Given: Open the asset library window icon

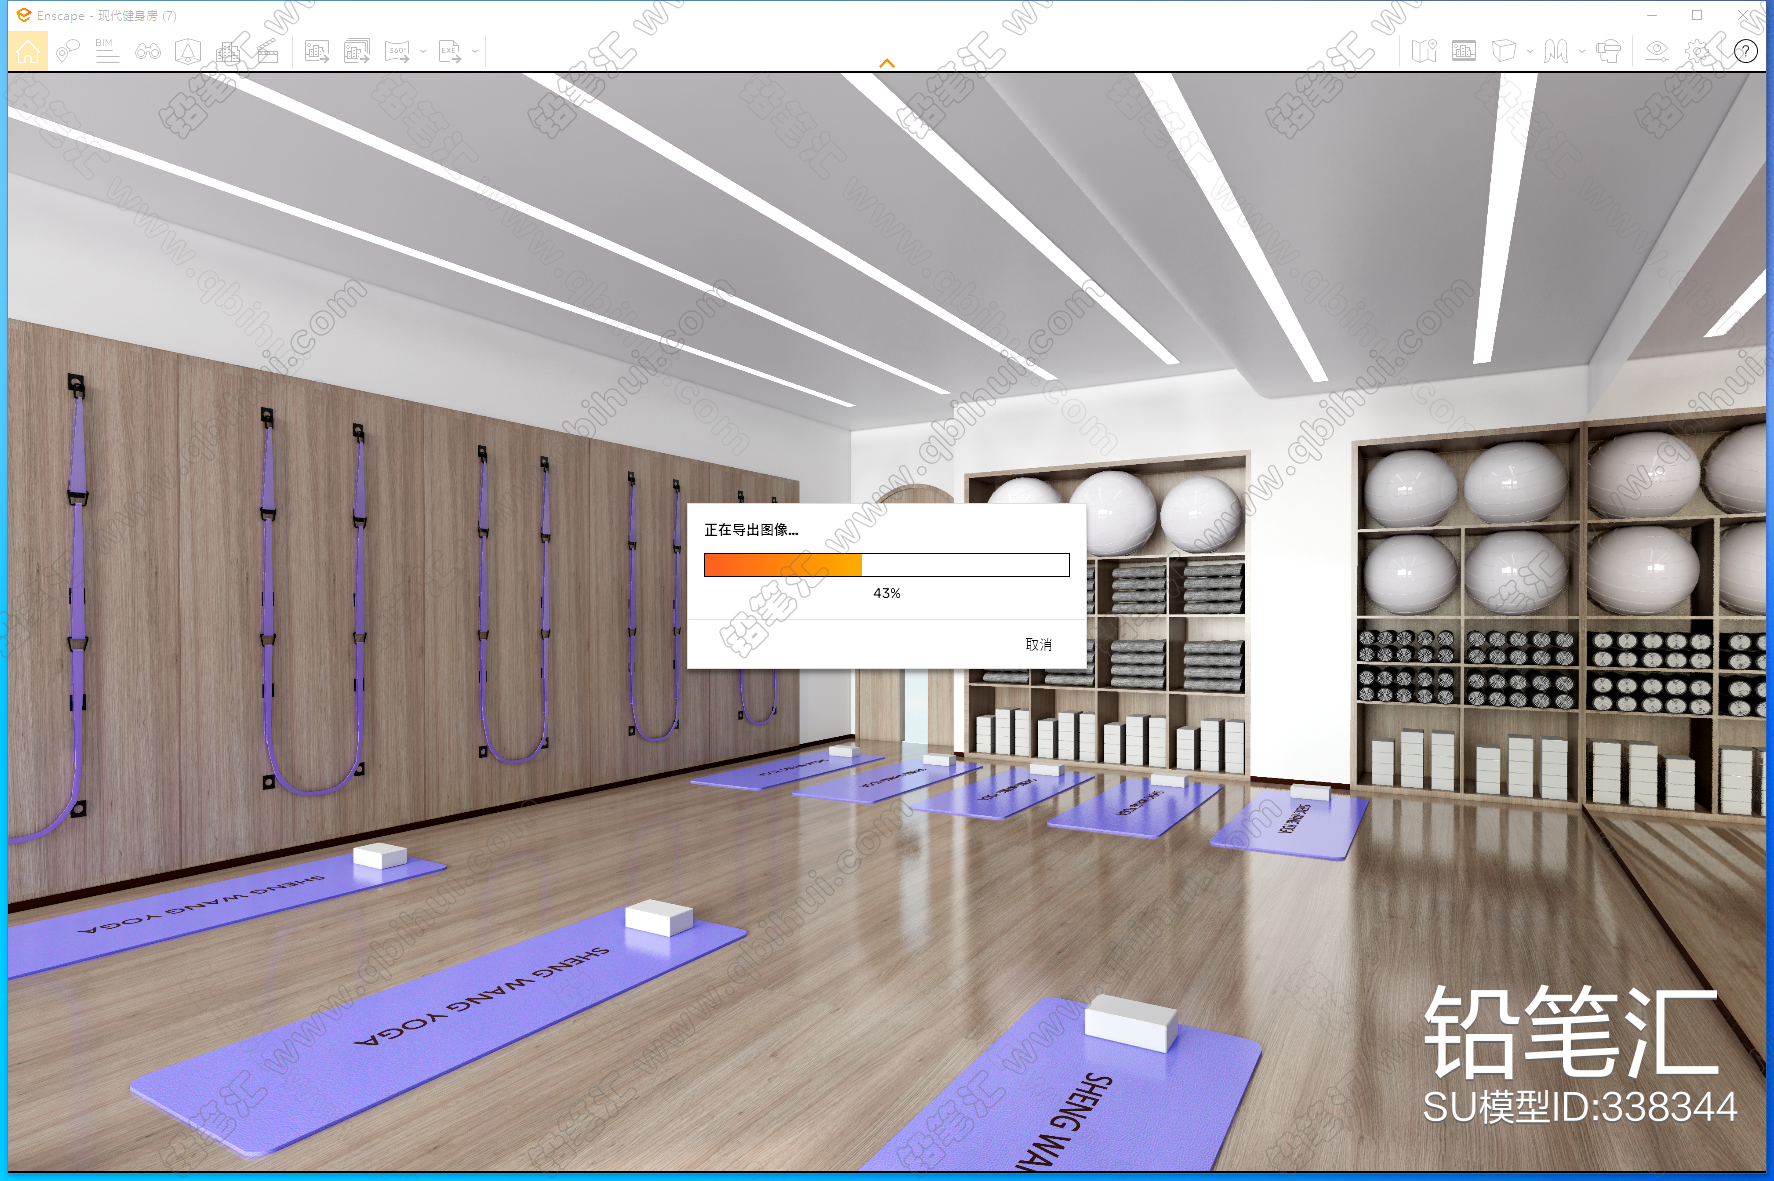Looking at the screenshot, I should pyautogui.click(x=1464, y=51).
